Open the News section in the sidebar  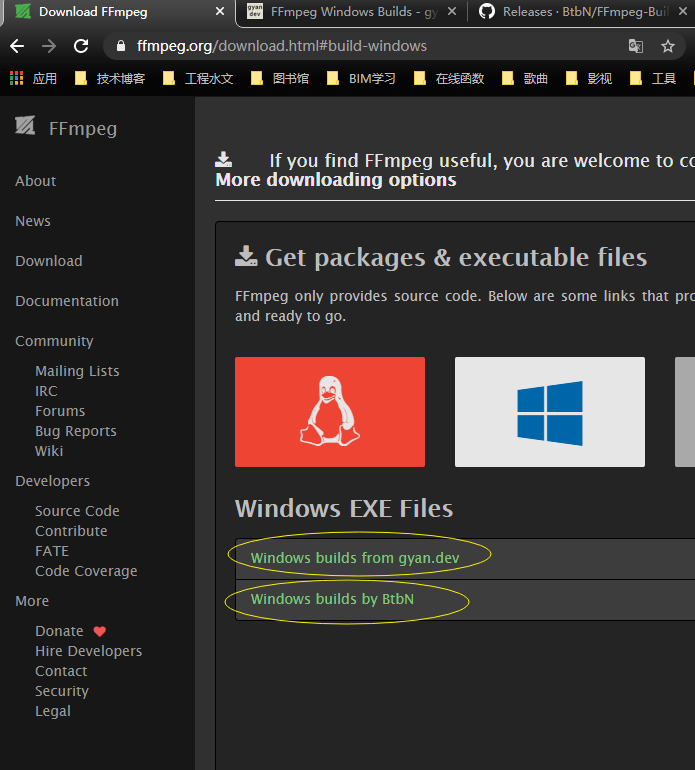(x=33, y=221)
